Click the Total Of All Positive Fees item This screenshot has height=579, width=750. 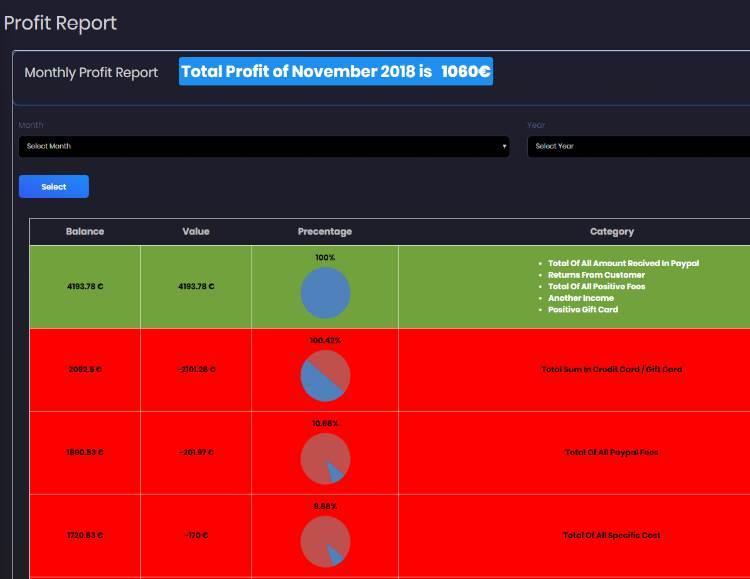pyautogui.click(x=596, y=286)
